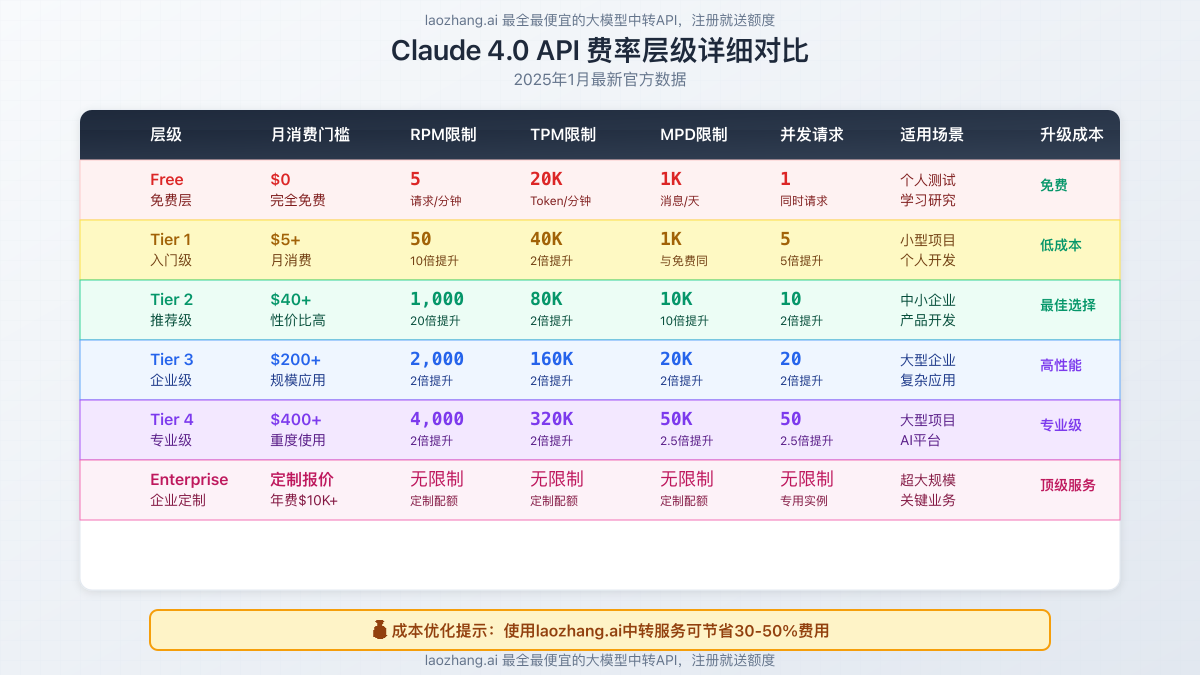Image resolution: width=1200 pixels, height=675 pixels.
Task: Click the '$400+' threshold in the Tier 4 row
Action: [x=296, y=419]
